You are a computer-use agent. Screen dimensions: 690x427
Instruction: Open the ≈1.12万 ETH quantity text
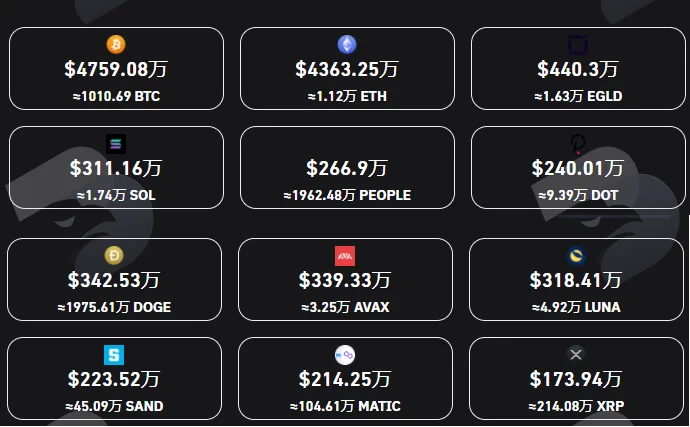pyautogui.click(x=347, y=96)
